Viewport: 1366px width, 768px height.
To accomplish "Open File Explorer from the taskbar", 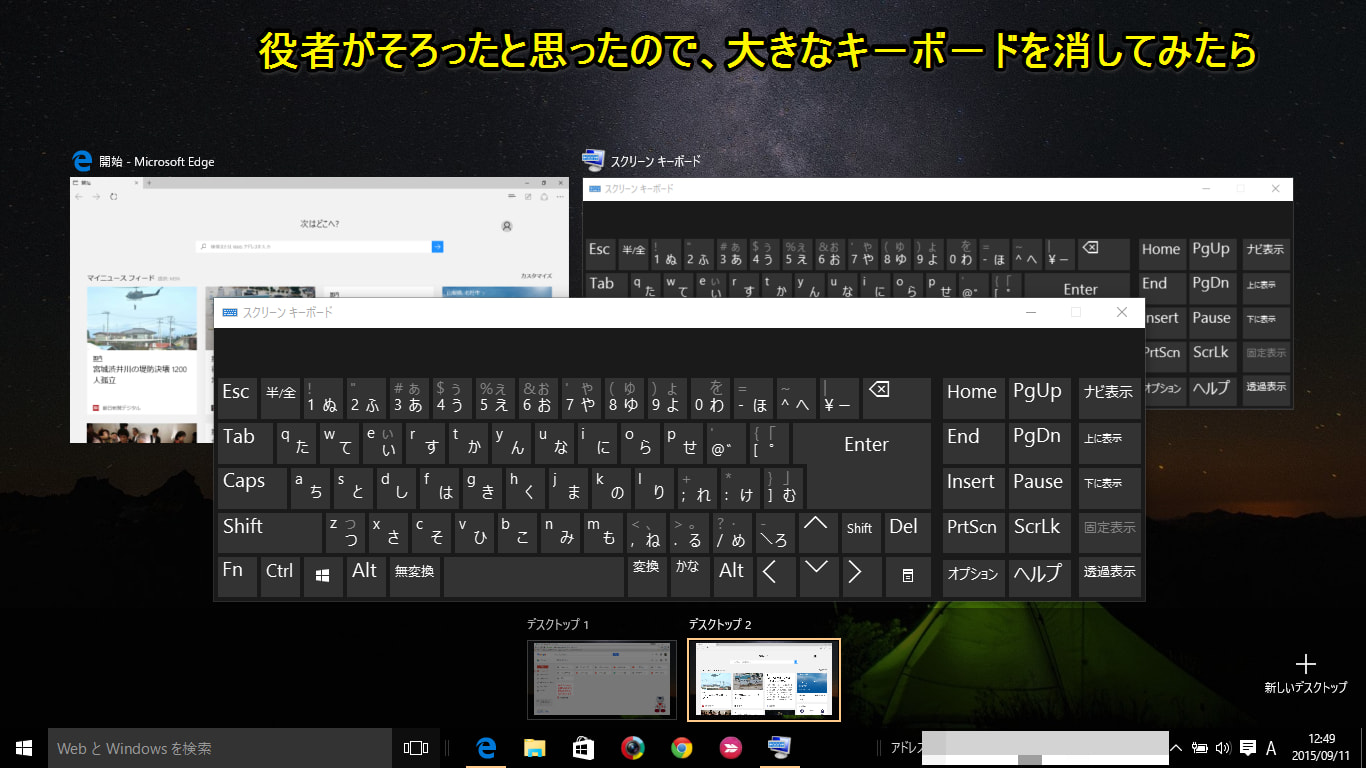I will coord(535,748).
